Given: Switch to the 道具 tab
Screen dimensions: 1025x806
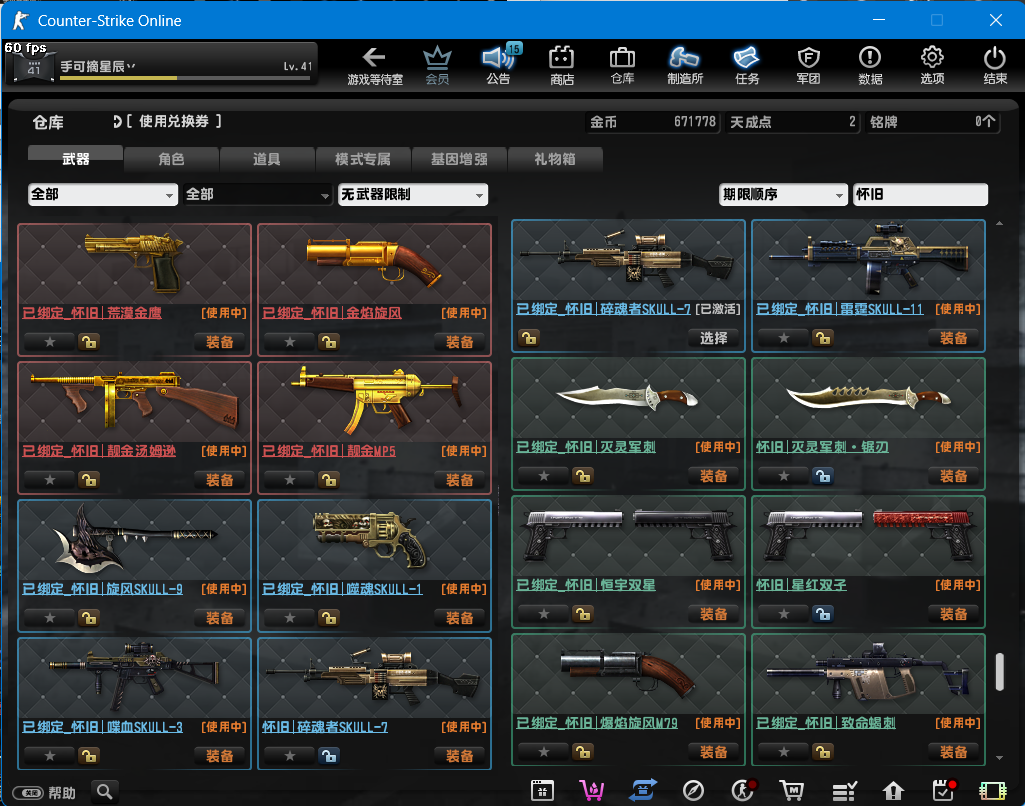Looking at the screenshot, I should coord(267,159).
